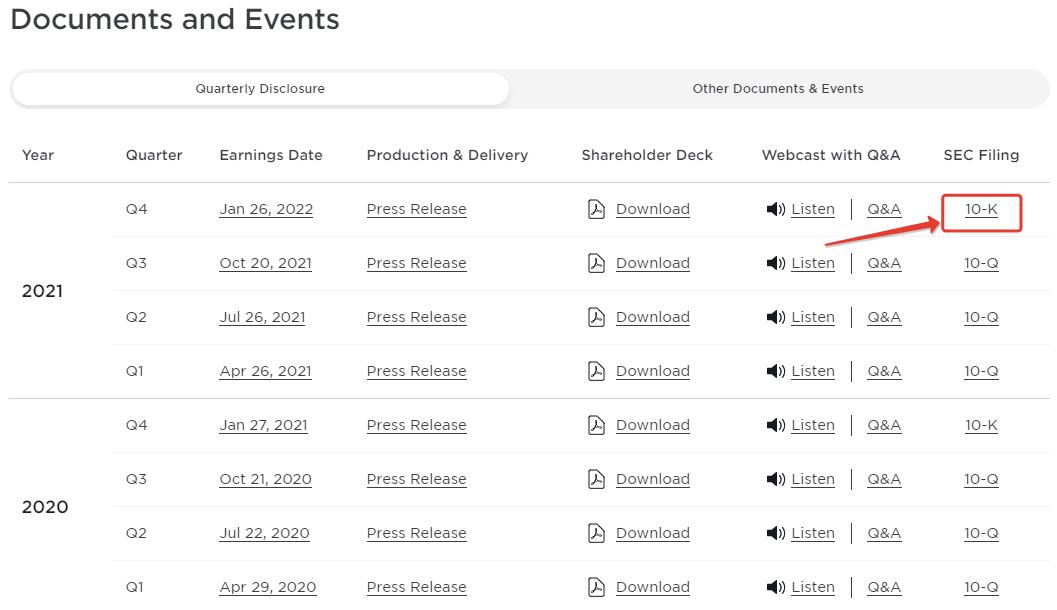Open the 10-Q filing for Q1 2021
Image resolution: width=1057 pixels, height=610 pixels.
click(x=981, y=371)
